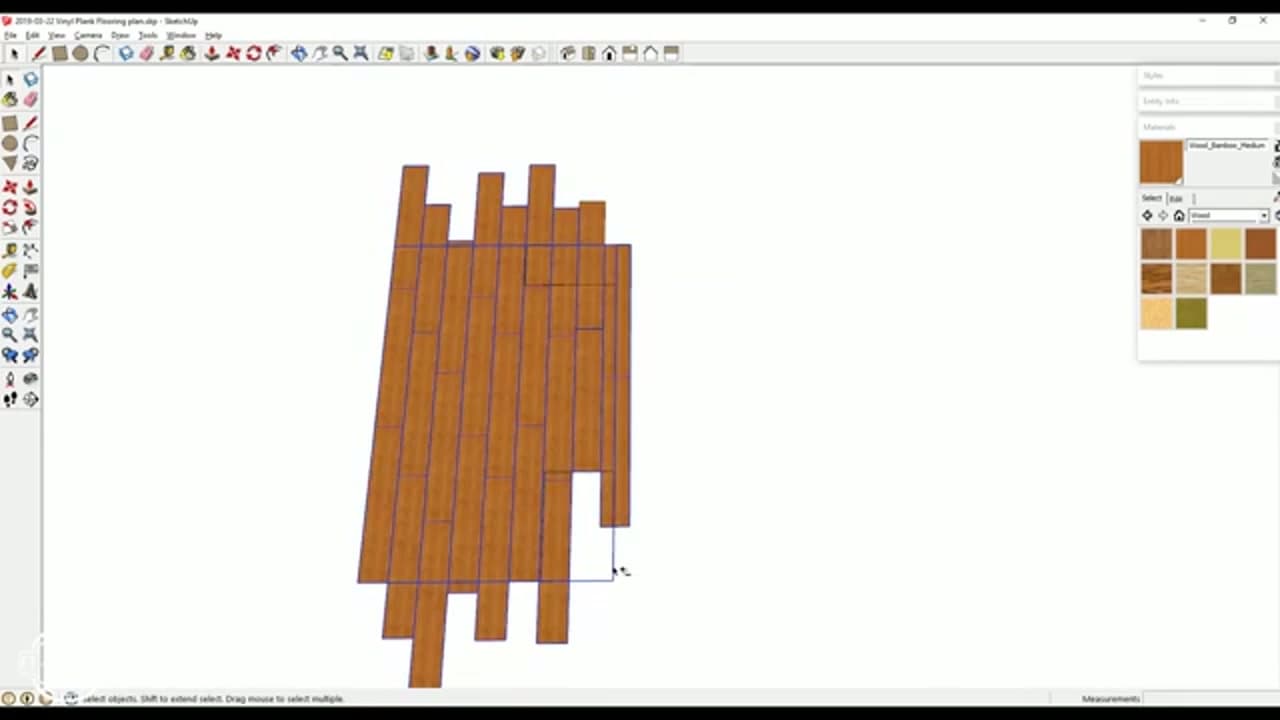This screenshot has width=1280, height=720.
Task: Click the Instructor help icon in the status bar
Action: (71, 699)
